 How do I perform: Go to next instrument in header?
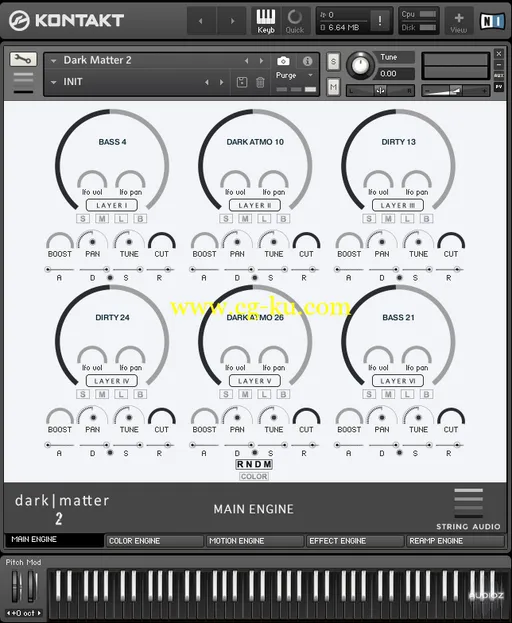pyautogui.click(x=261, y=61)
